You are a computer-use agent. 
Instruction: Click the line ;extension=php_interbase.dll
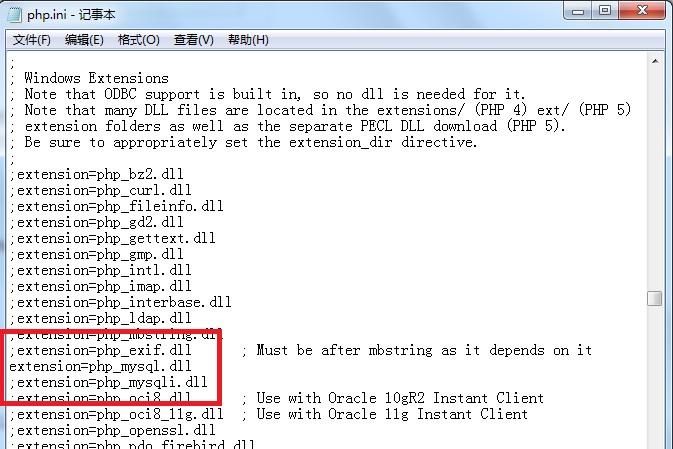point(121,302)
